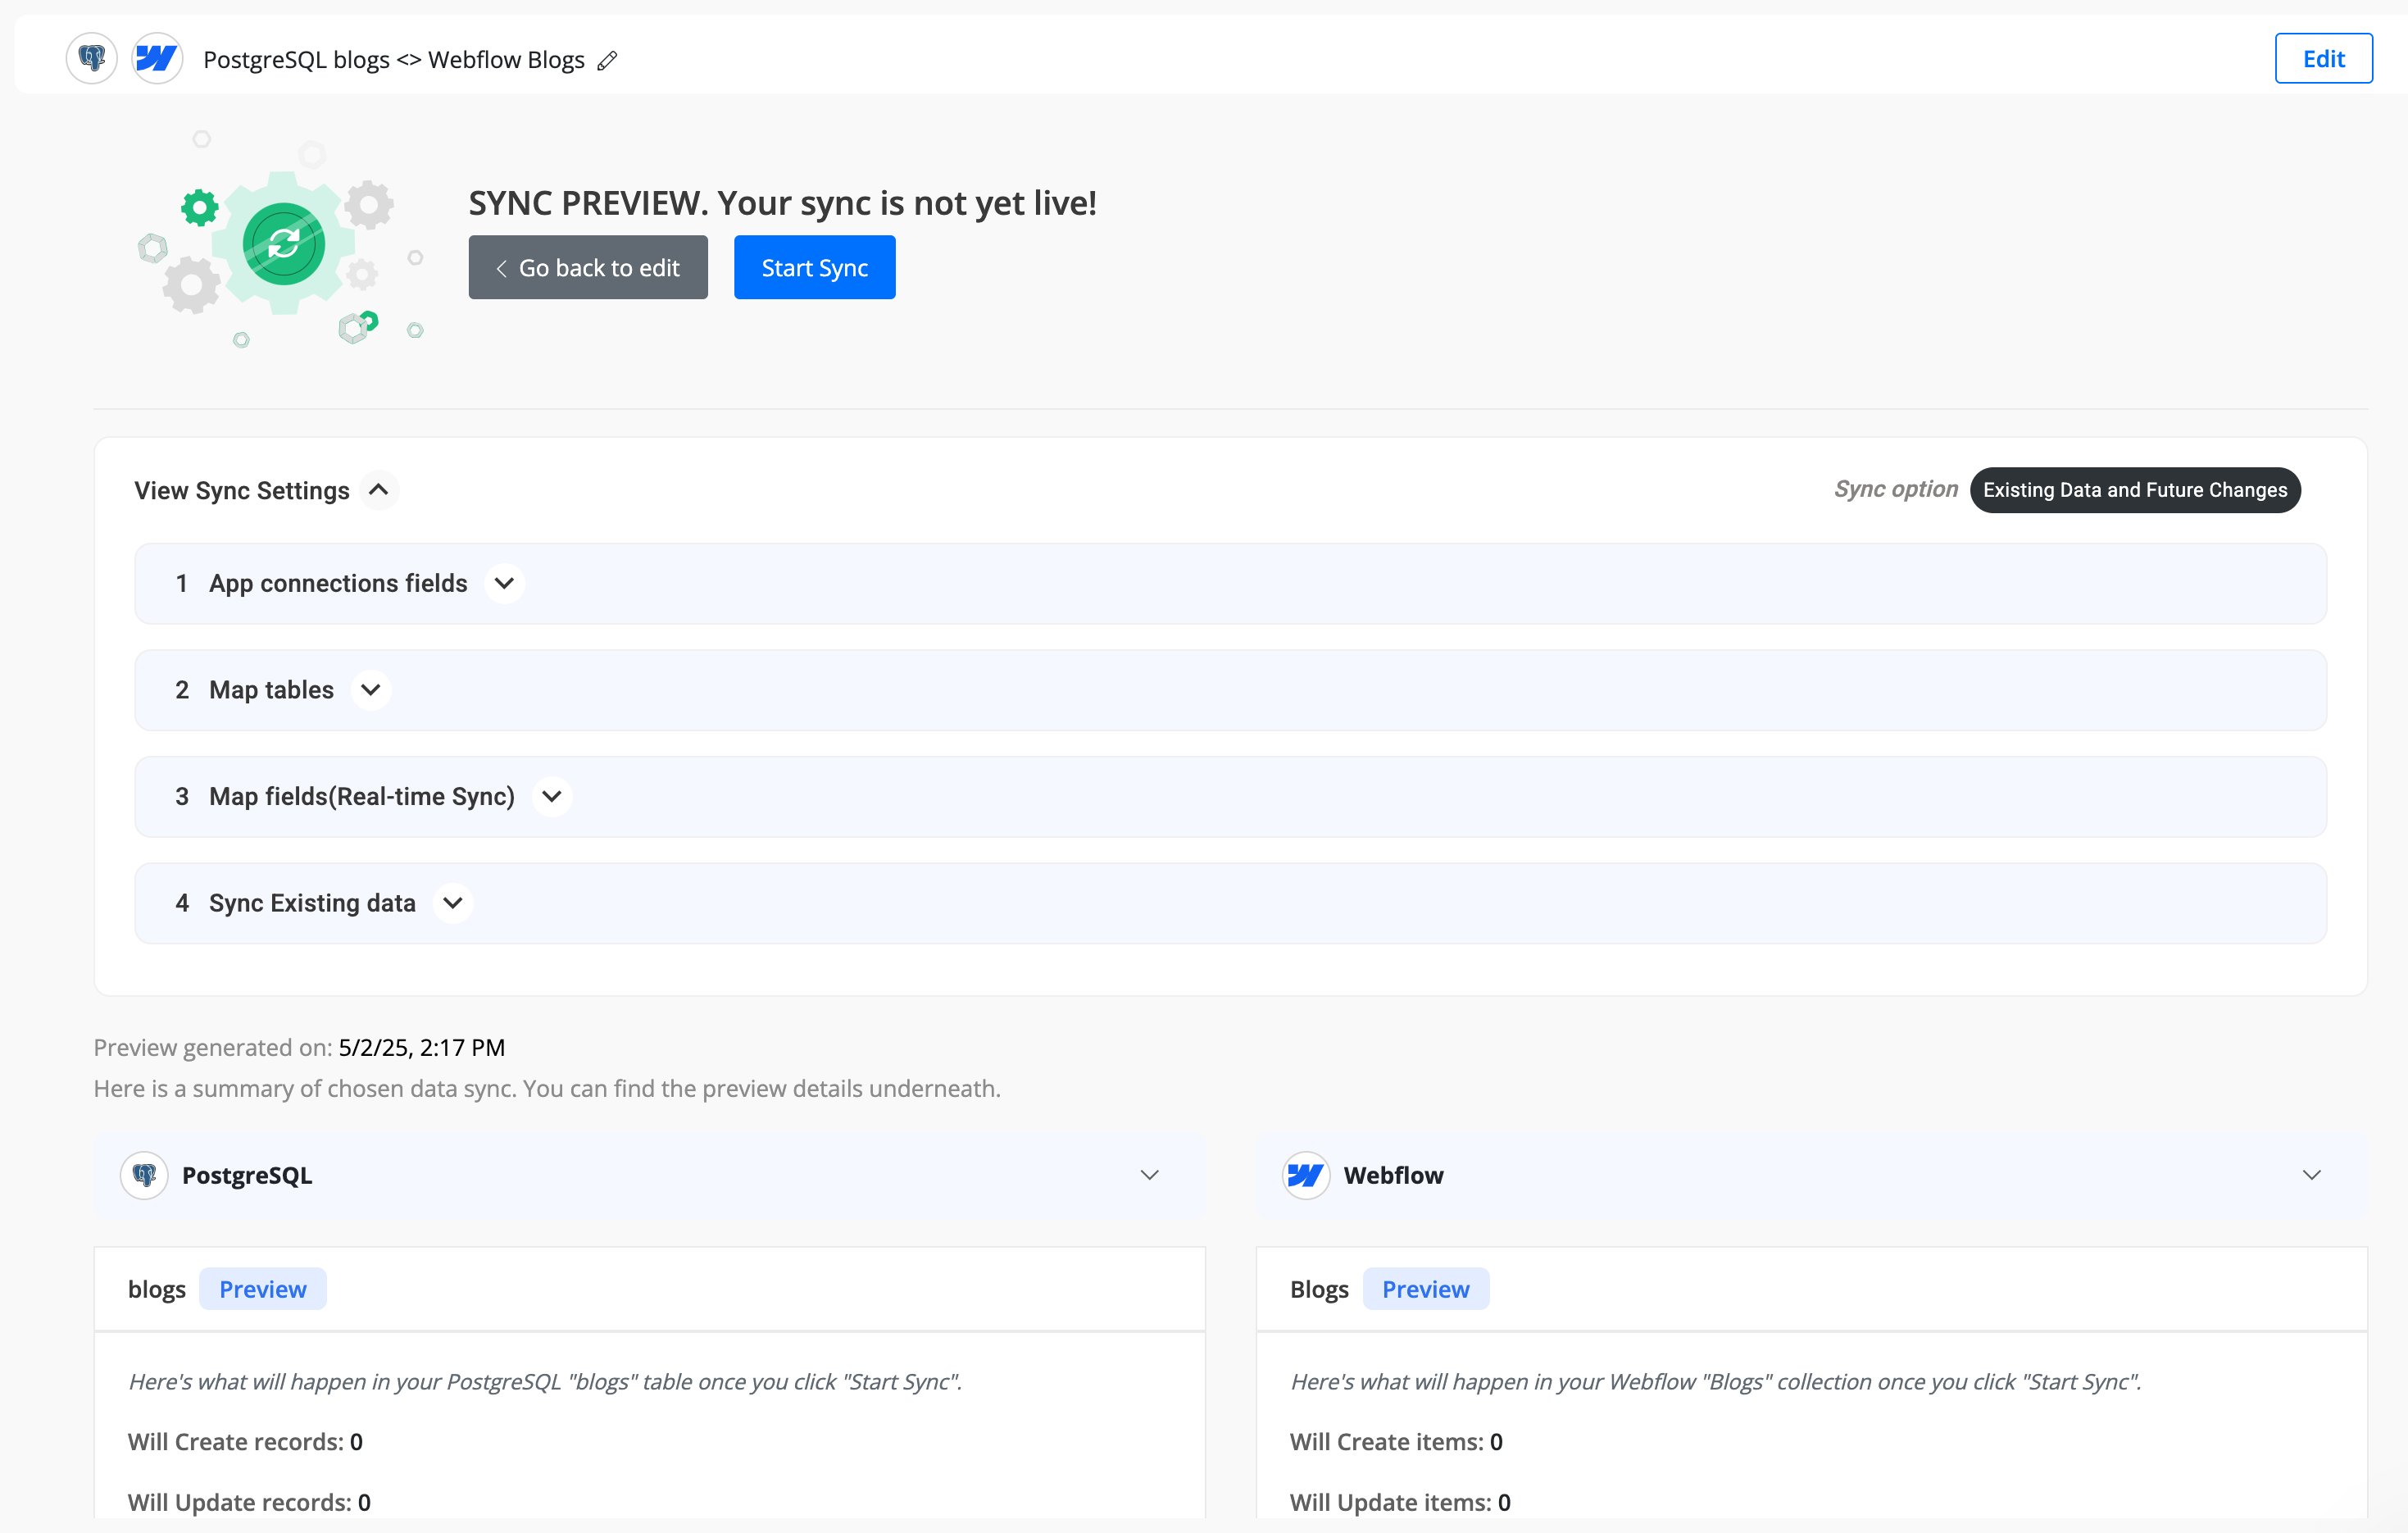The height and width of the screenshot is (1533, 2408).
Task: Click the sync title PostgreSQL blogs <> Webflow Blogs
Action: [394, 60]
